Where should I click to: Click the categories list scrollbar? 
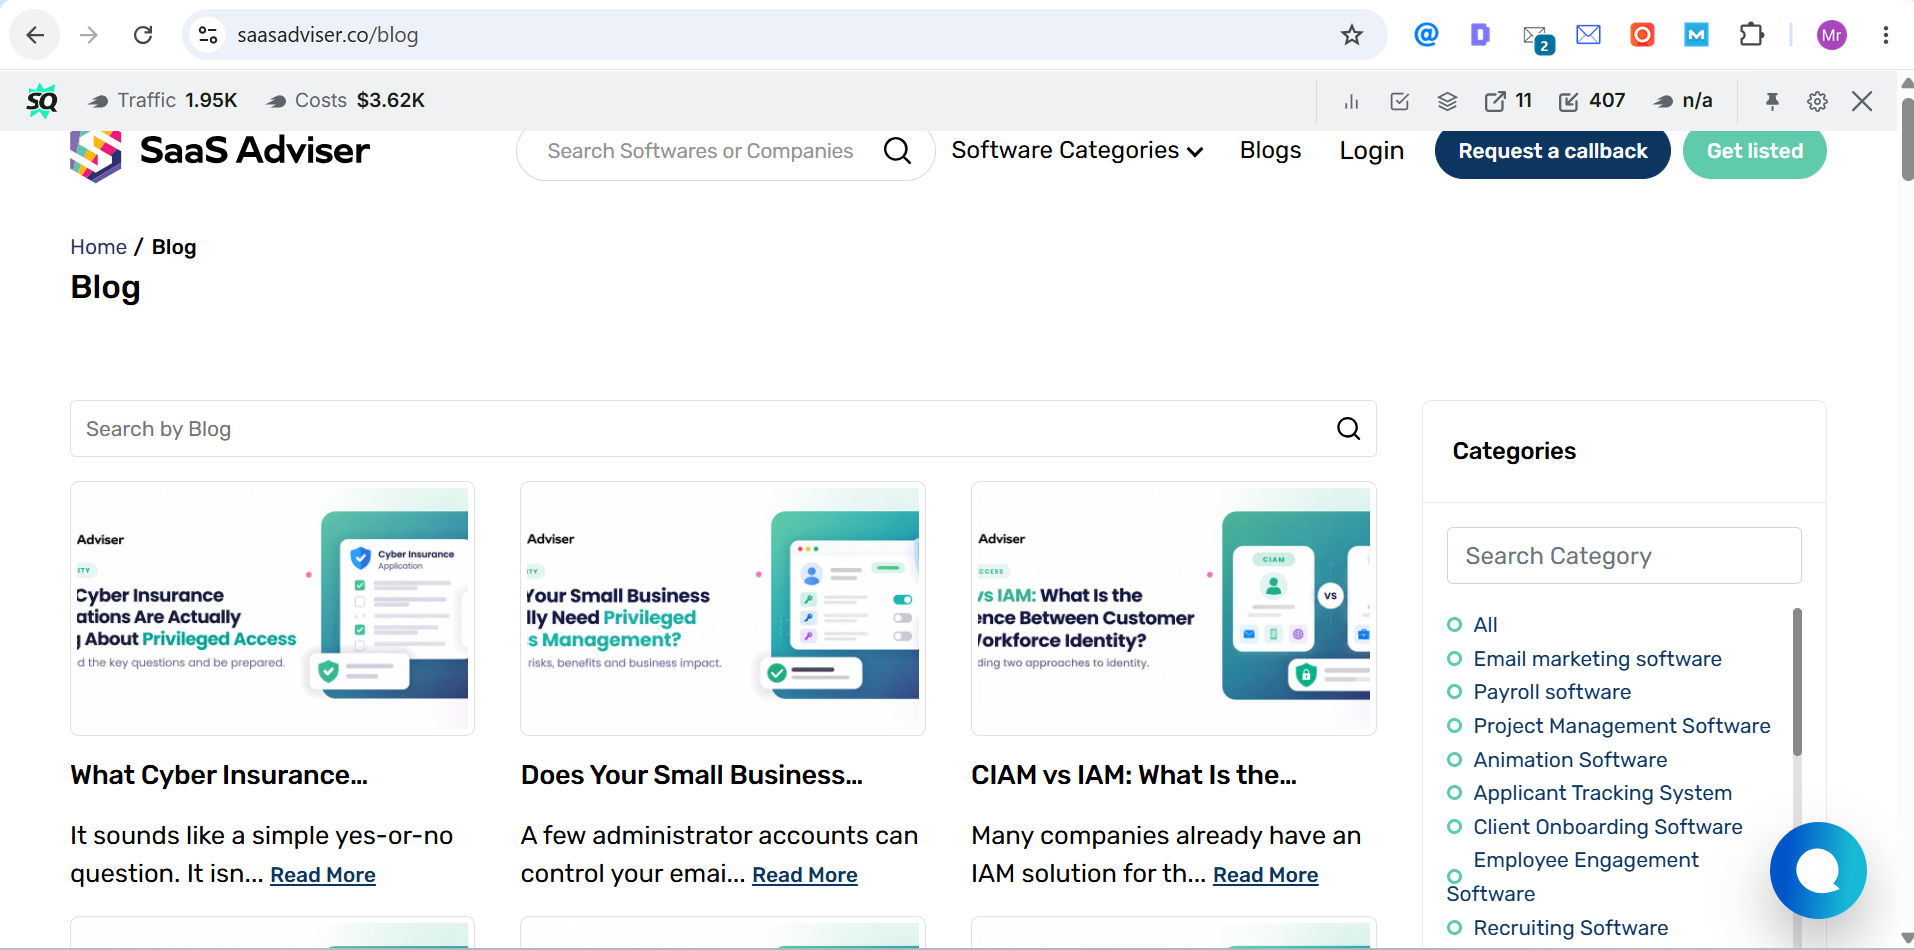(1797, 682)
